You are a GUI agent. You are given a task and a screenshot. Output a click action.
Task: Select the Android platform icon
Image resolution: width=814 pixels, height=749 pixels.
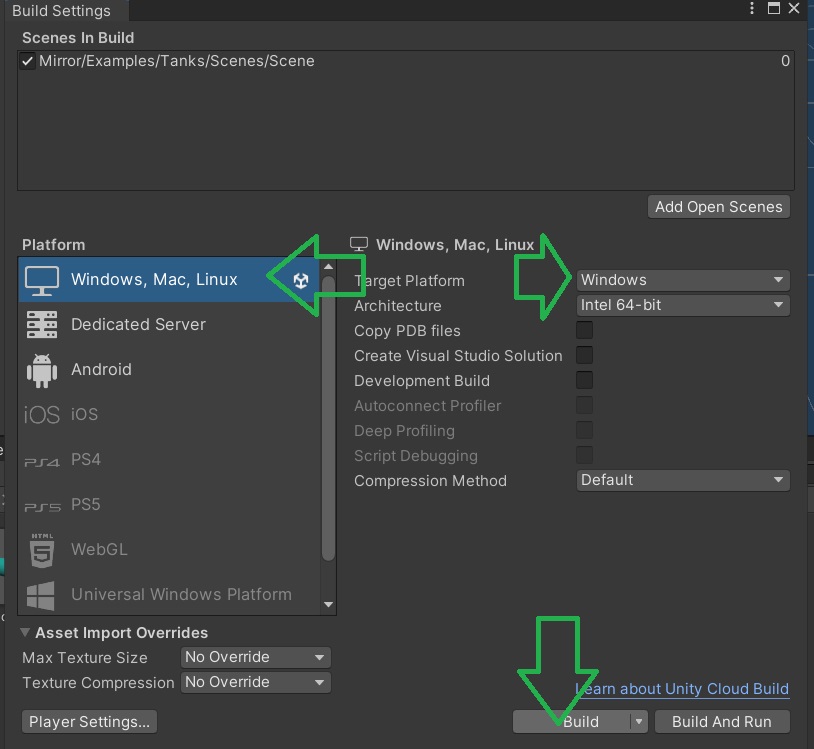(x=41, y=369)
